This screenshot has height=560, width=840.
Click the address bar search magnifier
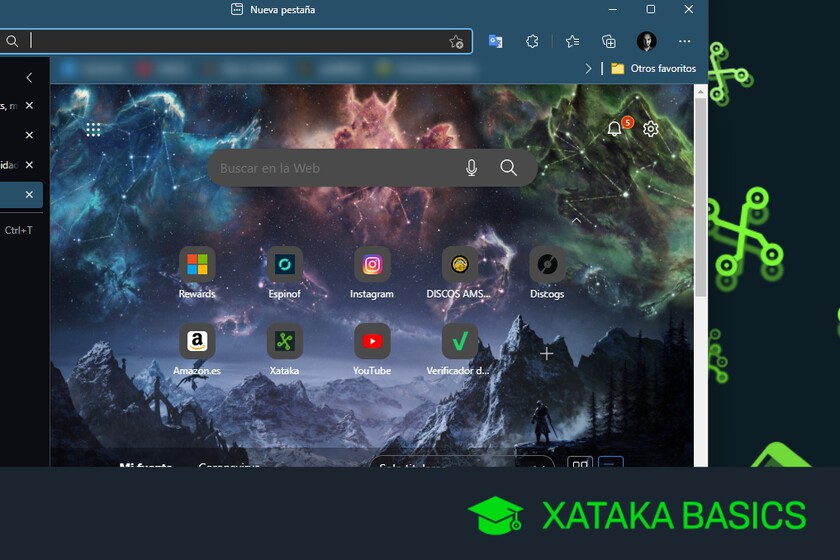[12, 41]
